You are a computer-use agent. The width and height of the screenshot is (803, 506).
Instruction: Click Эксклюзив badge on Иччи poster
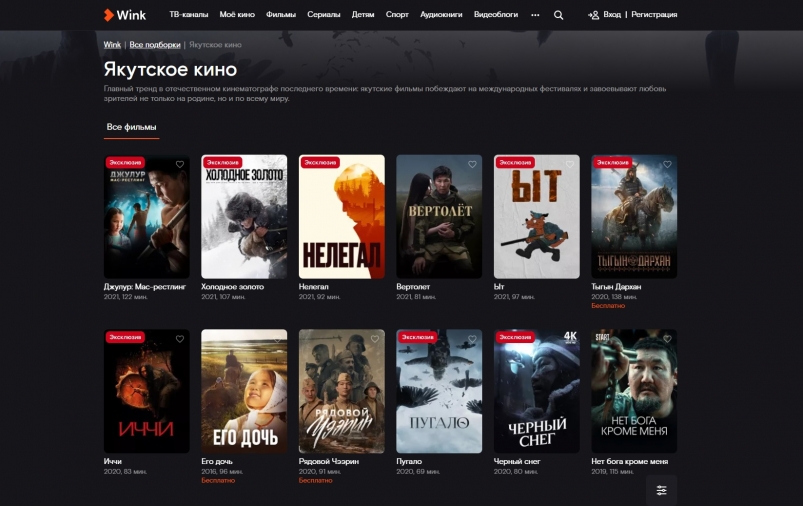tap(125, 337)
